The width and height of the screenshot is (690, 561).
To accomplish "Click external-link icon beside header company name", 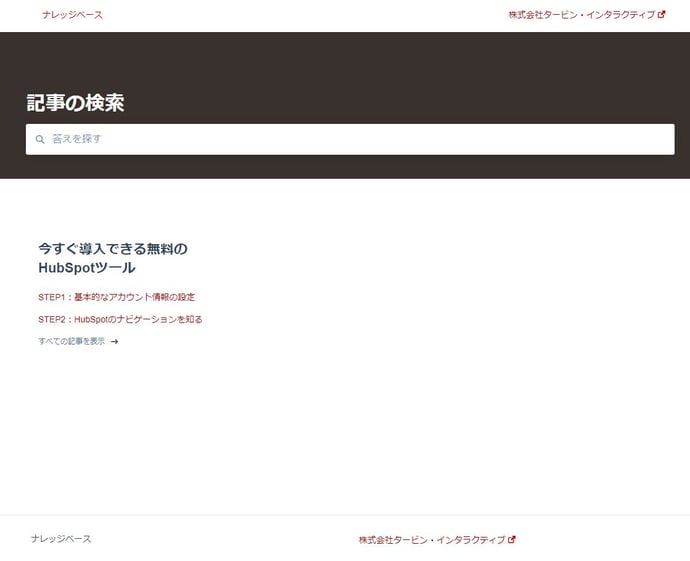I will pos(662,15).
